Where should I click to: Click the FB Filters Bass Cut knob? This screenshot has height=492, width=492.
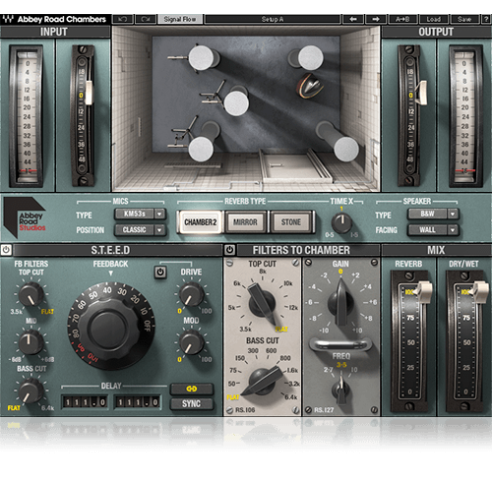tap(31, 390)
